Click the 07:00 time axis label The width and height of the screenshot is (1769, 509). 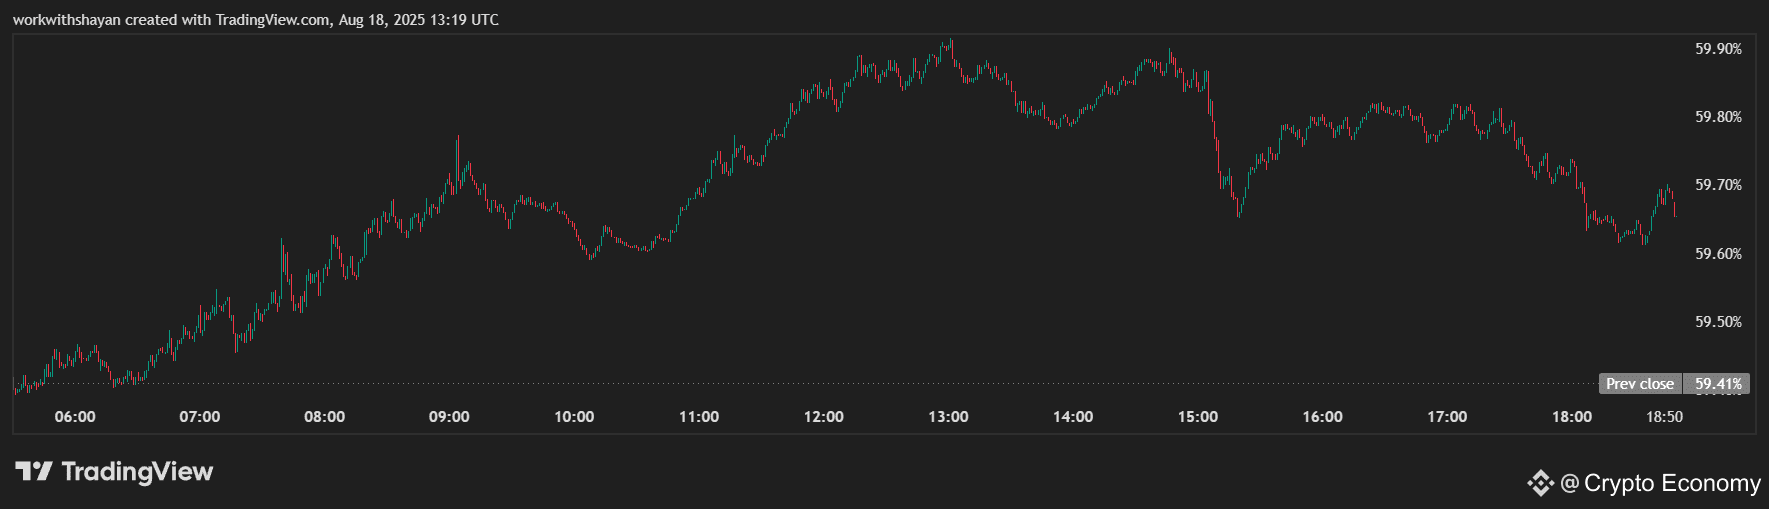(x=200, y=417)
